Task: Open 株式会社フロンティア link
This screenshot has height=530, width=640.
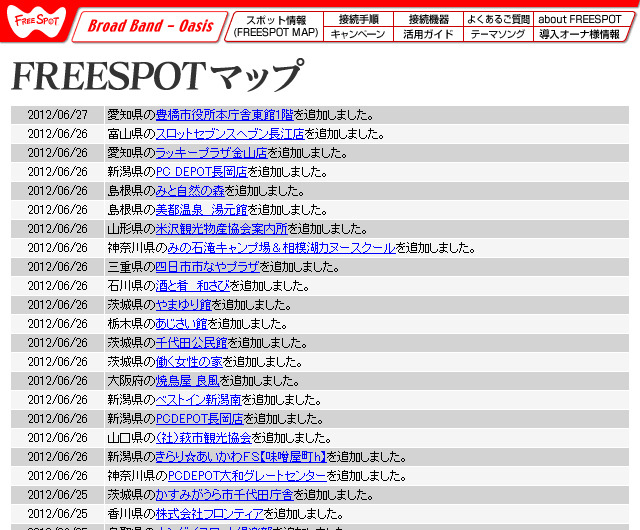Action: tap(210, 514)
